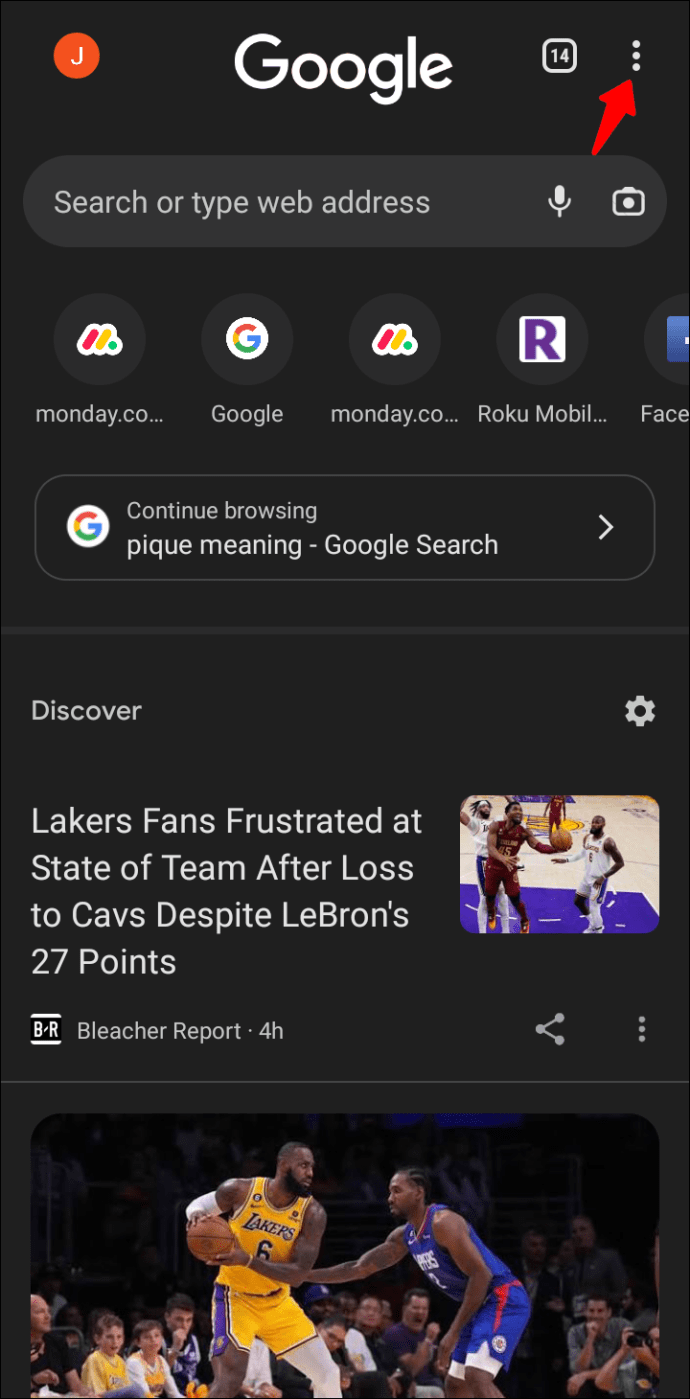Open Google Lens camera search
The width and height of the screenshot is (690, 1399).
628,202
